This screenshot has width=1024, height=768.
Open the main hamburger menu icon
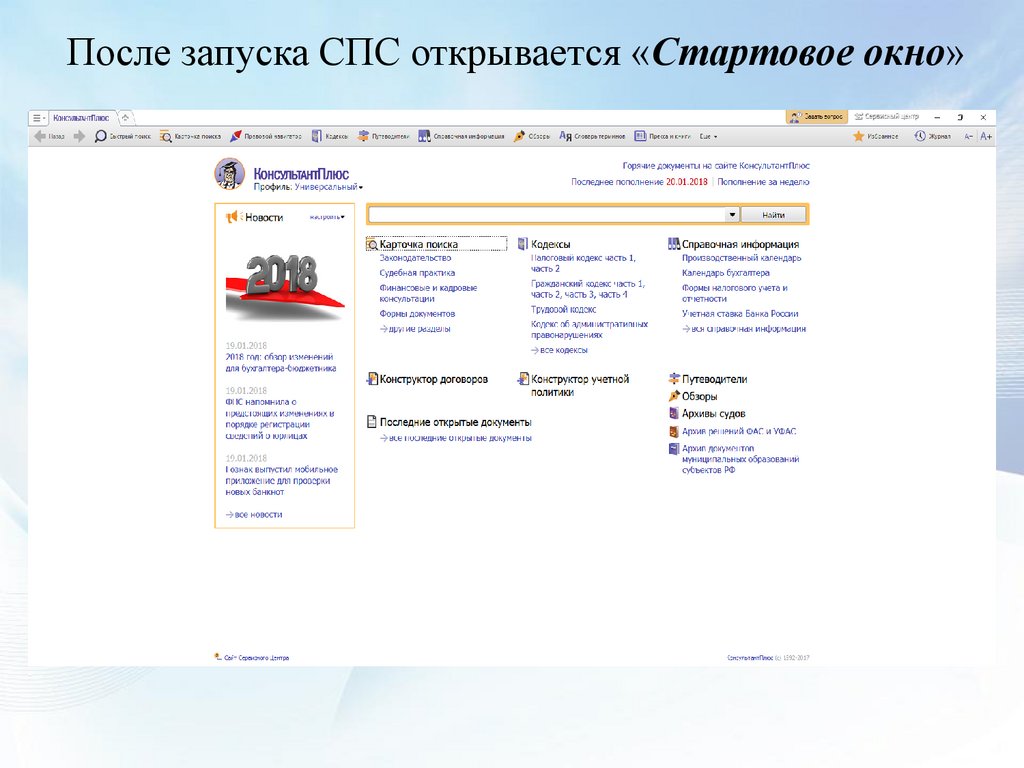pyautogui.click(x=39, y=118)
